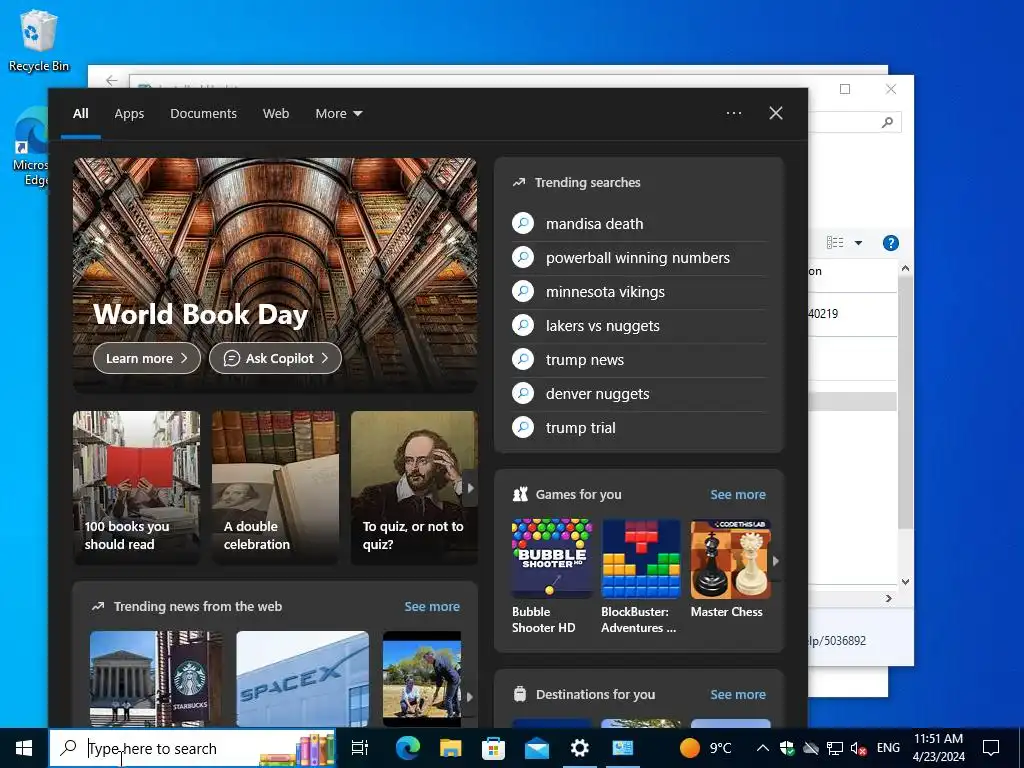Open Windows Security tray icon

click(x=787, y=748)
